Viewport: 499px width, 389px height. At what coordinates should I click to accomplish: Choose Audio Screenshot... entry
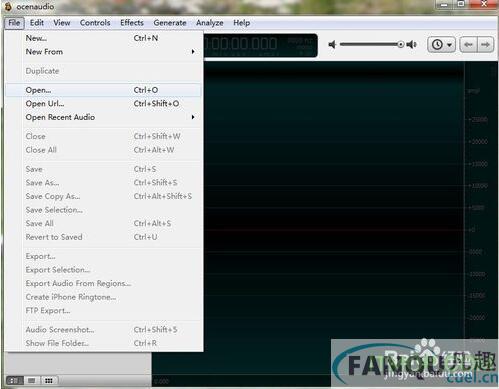(103, 330)
